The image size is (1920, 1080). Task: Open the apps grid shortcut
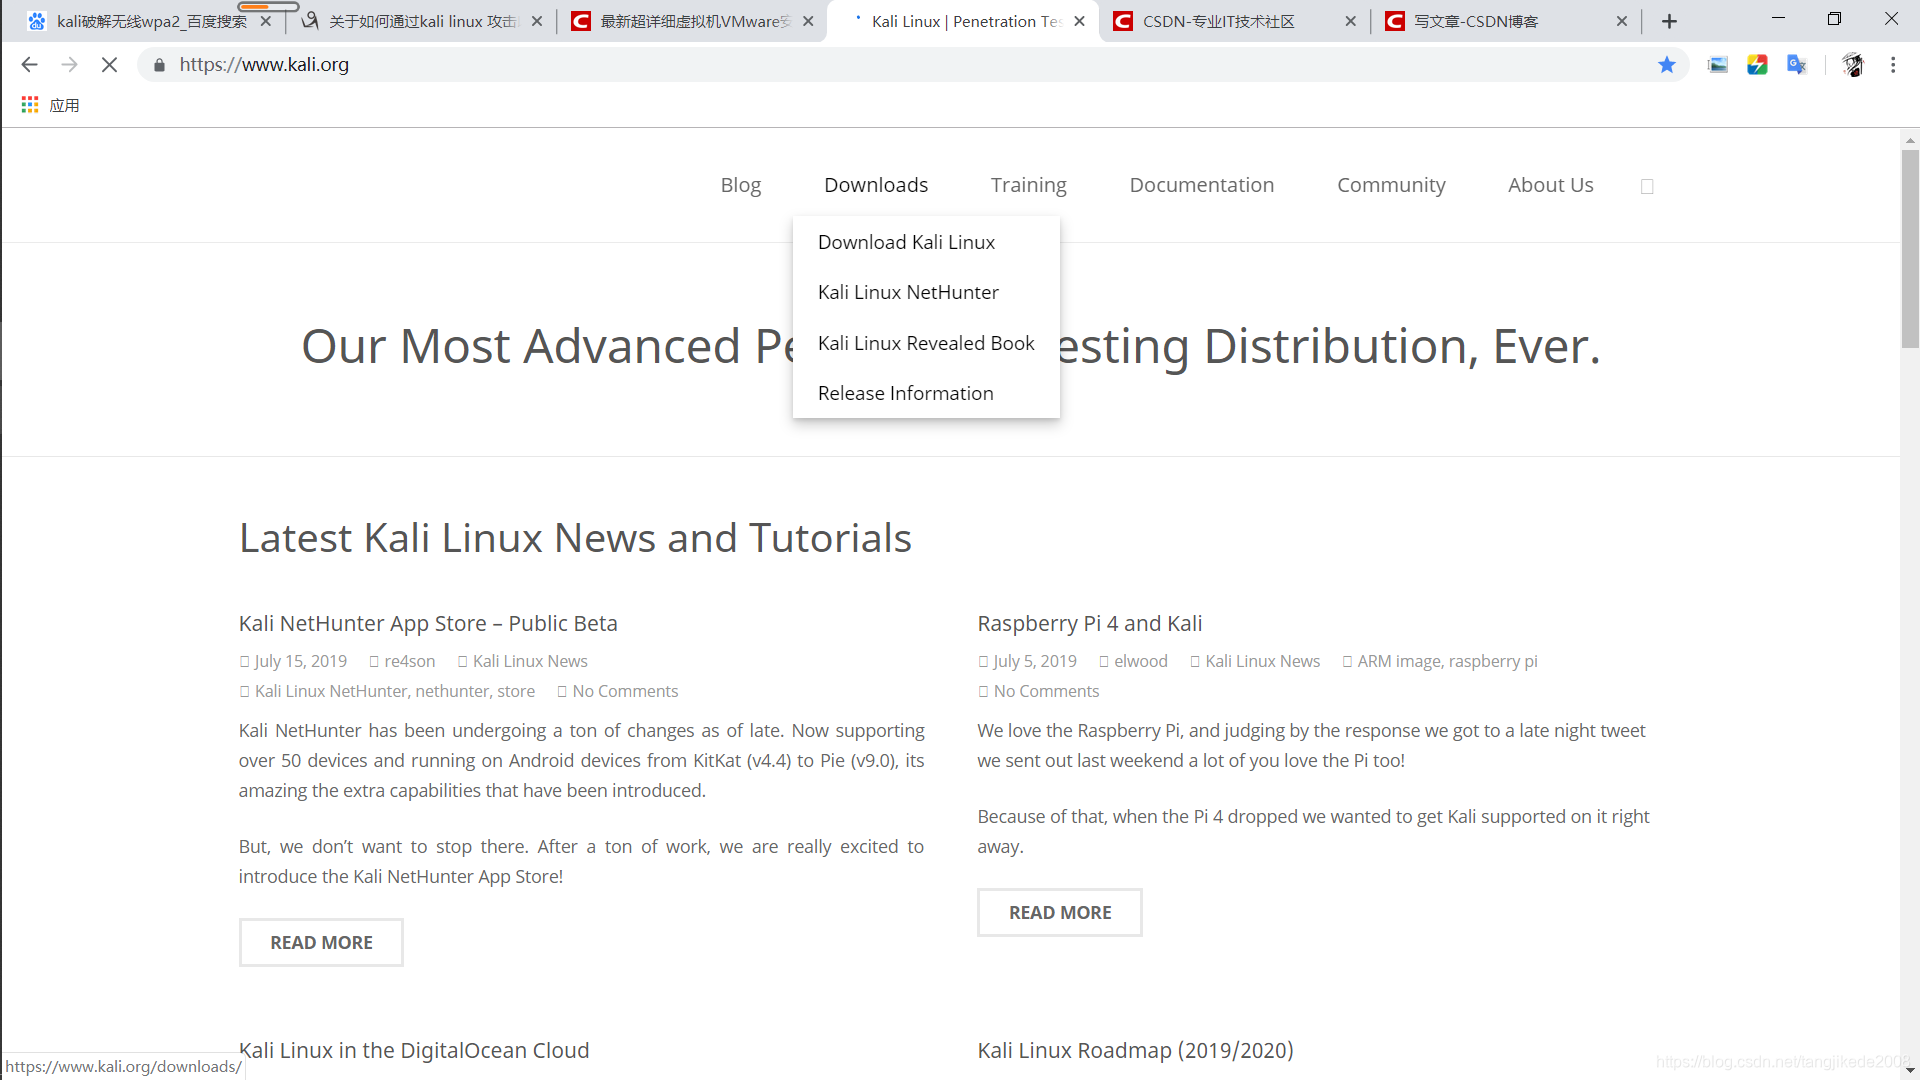(x=30, y=105)
